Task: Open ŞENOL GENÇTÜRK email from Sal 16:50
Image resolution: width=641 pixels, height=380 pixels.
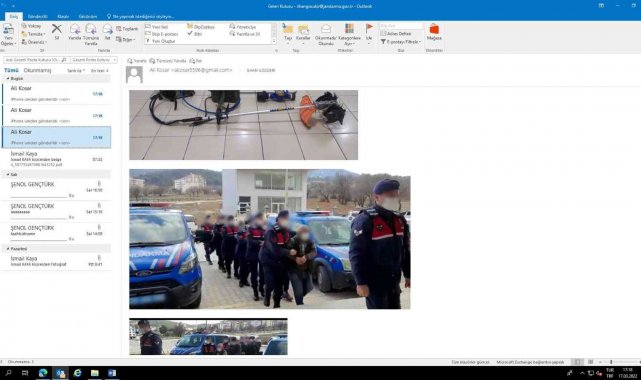Action: pos(56,190)
